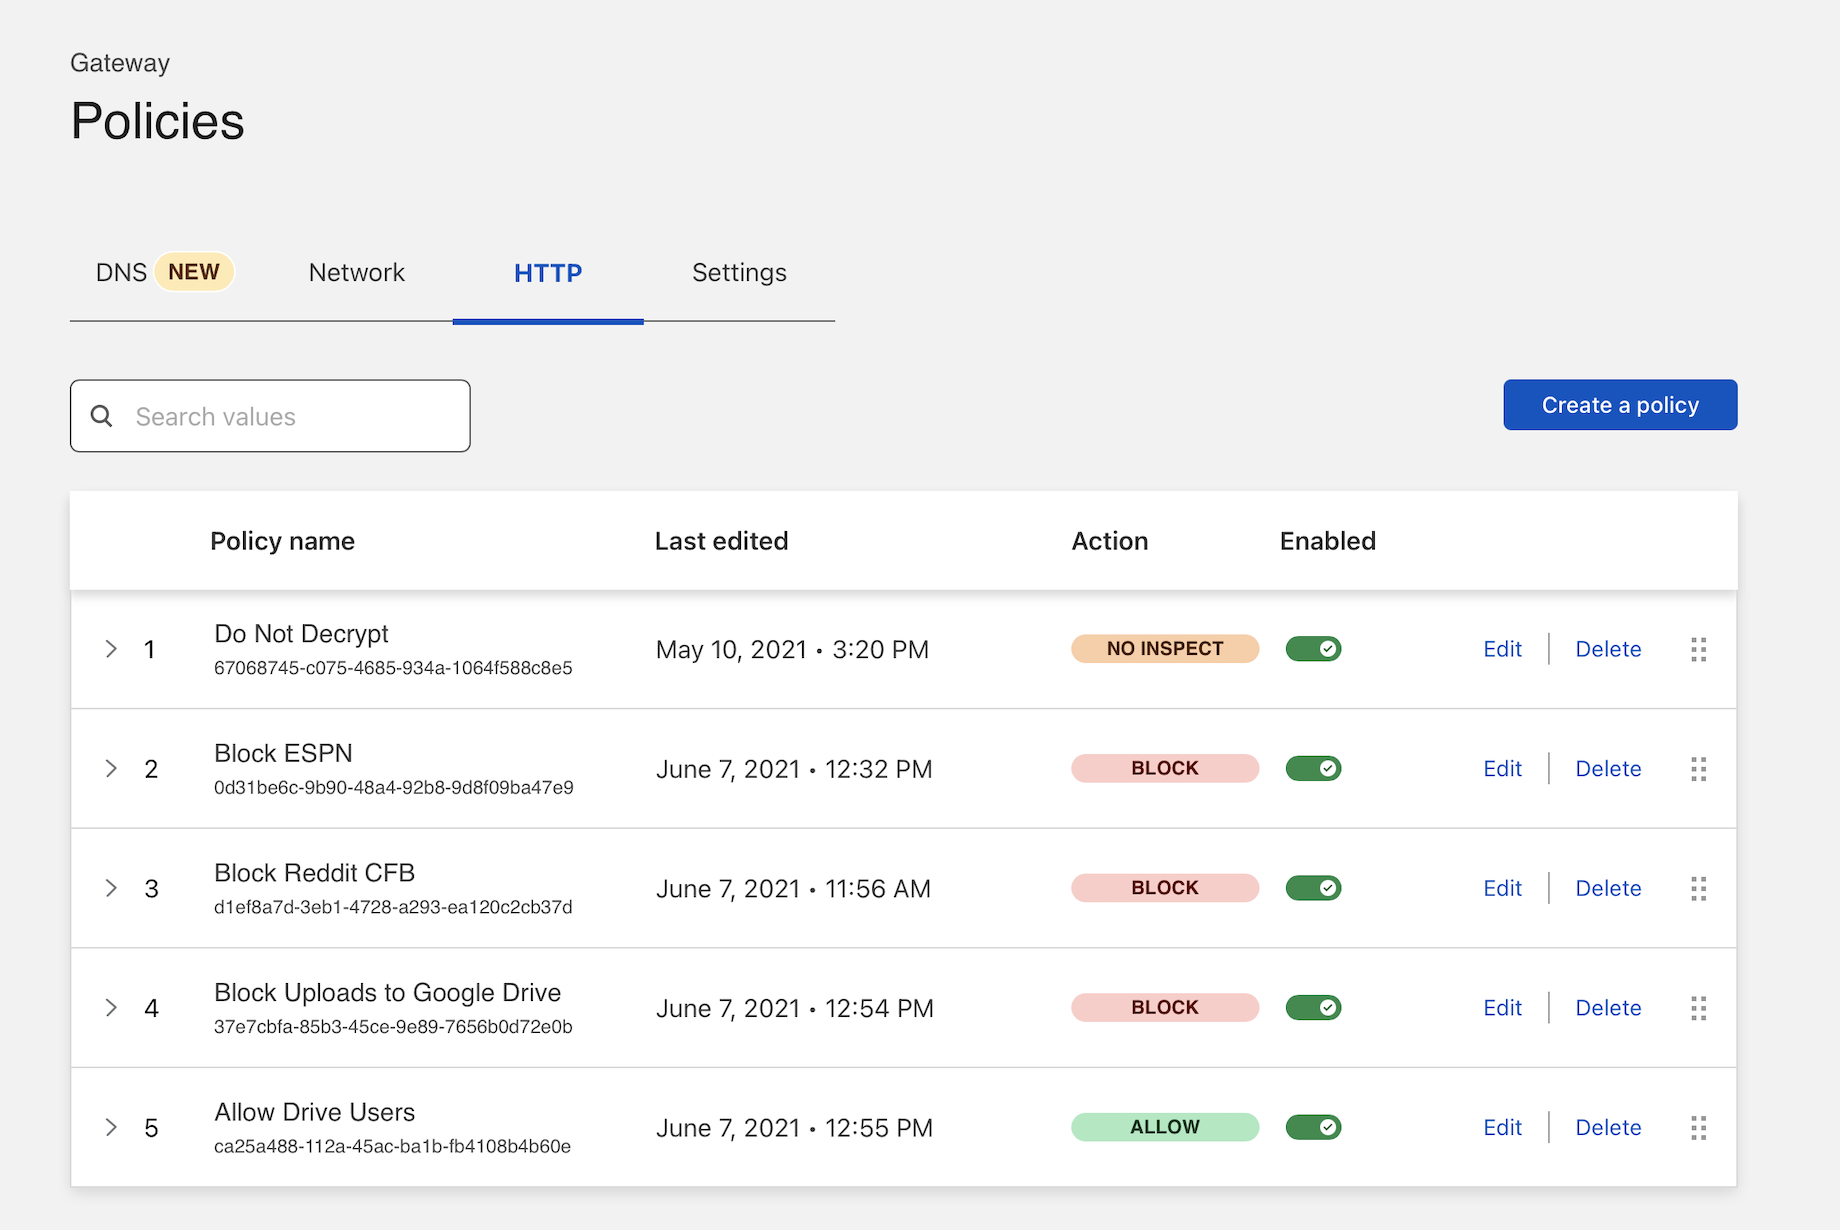Click the NO INSPECT action badge
This screenshot has width=1840, height=1230.
click(x=1164, y=649)
